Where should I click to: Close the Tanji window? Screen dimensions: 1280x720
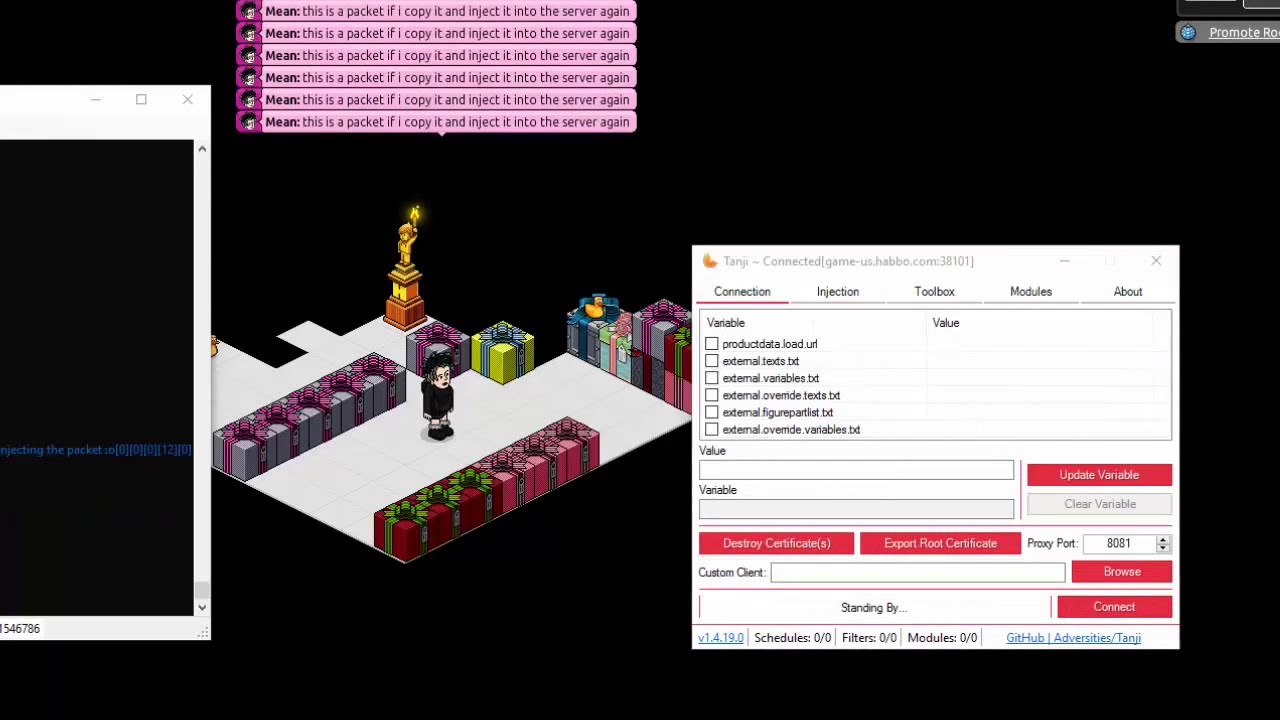(1156, 261)
